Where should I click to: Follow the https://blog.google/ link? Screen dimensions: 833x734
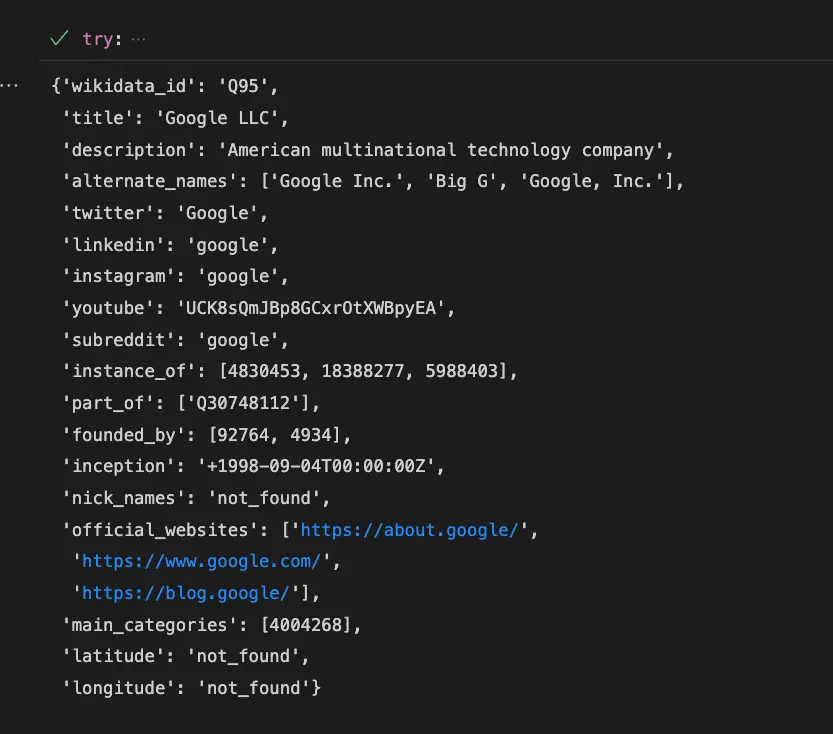(x=185, y=593)
